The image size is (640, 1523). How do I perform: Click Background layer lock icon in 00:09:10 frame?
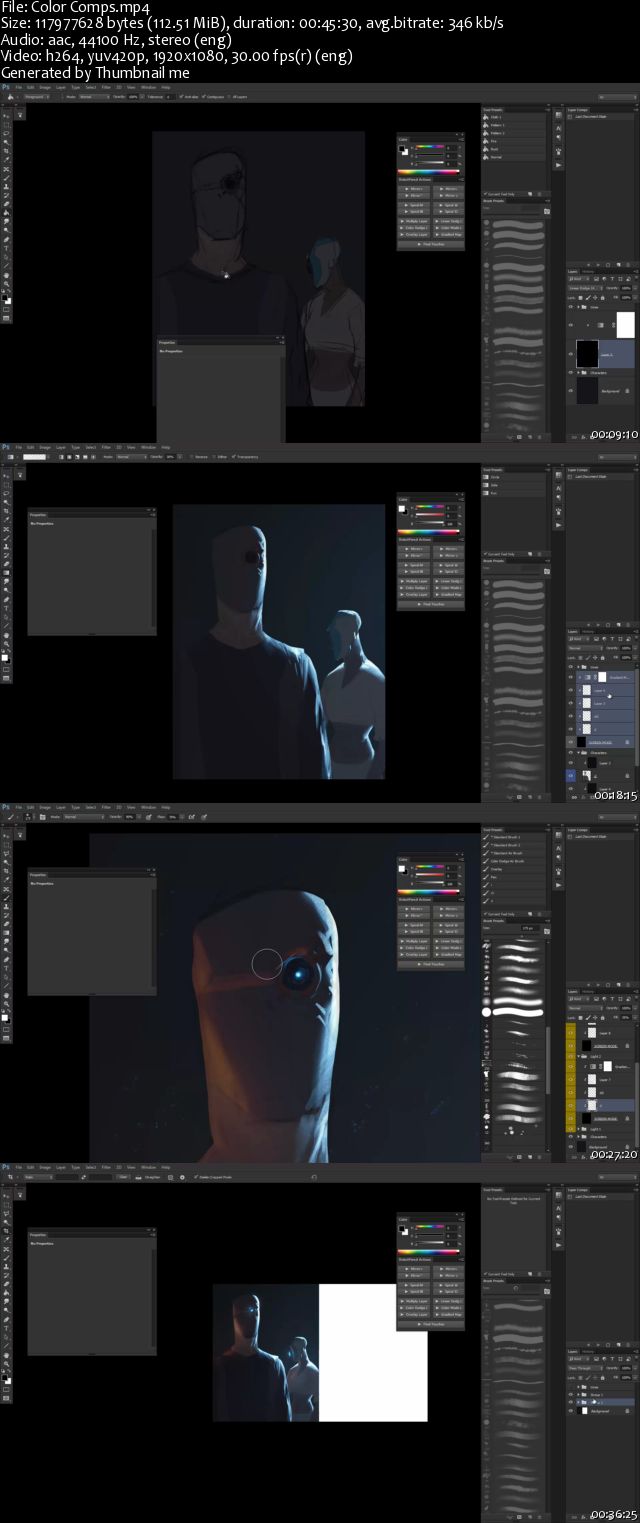pos(627,391)
